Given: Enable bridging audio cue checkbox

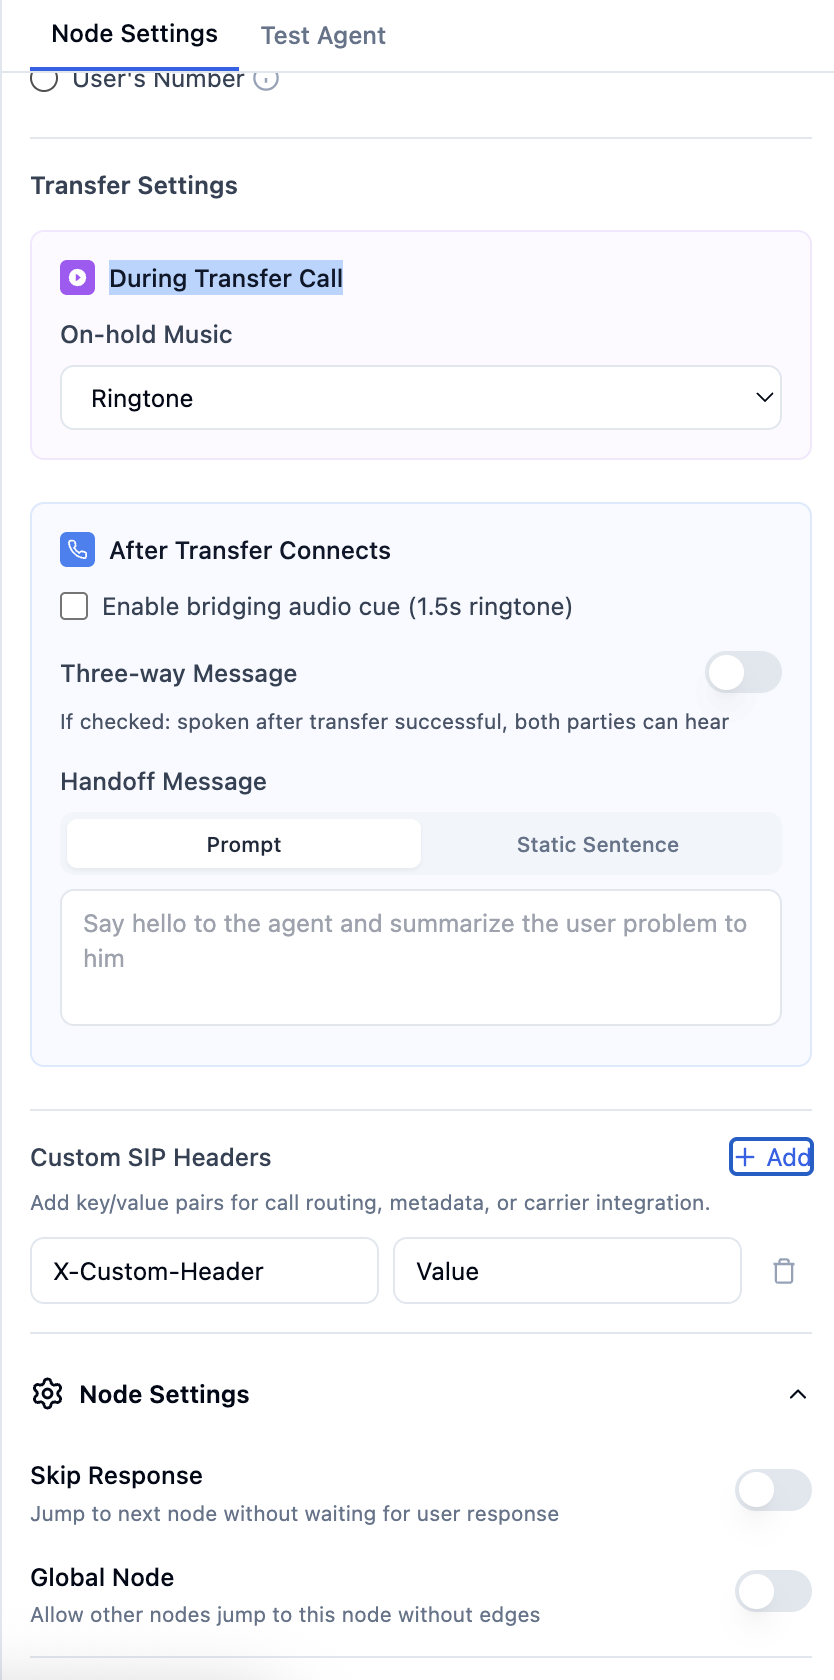Looking at the screenshot, I should [74, 606].
